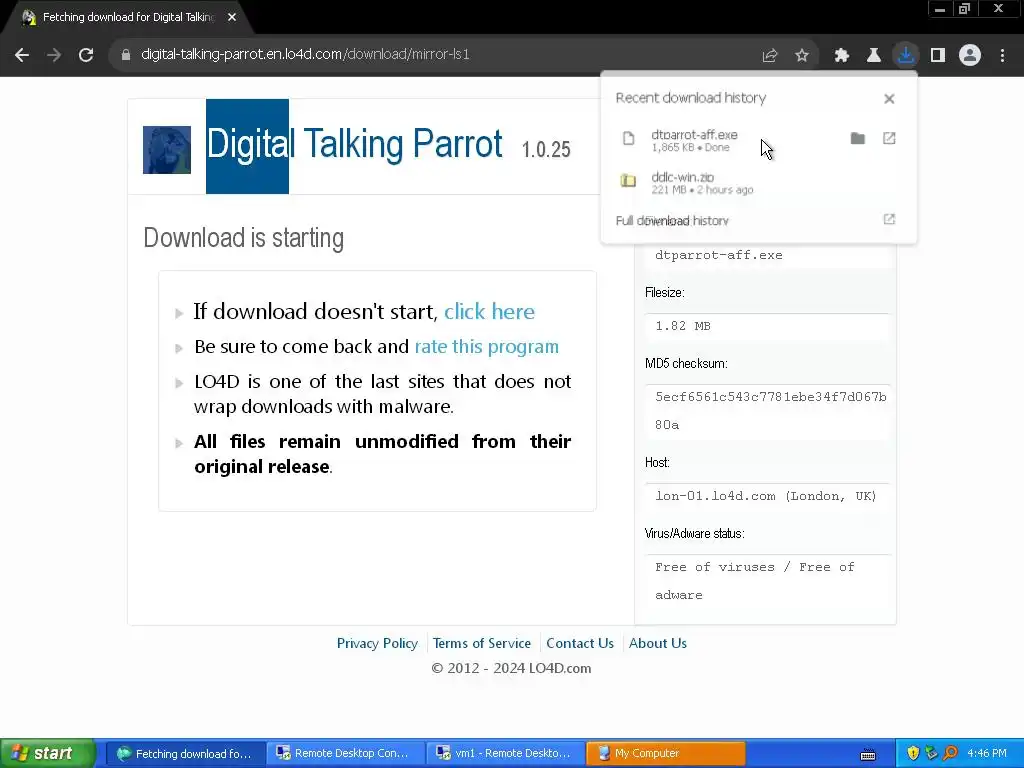
Task: Close the Fetching download browser tab
Action: click(x=232, y=18)
